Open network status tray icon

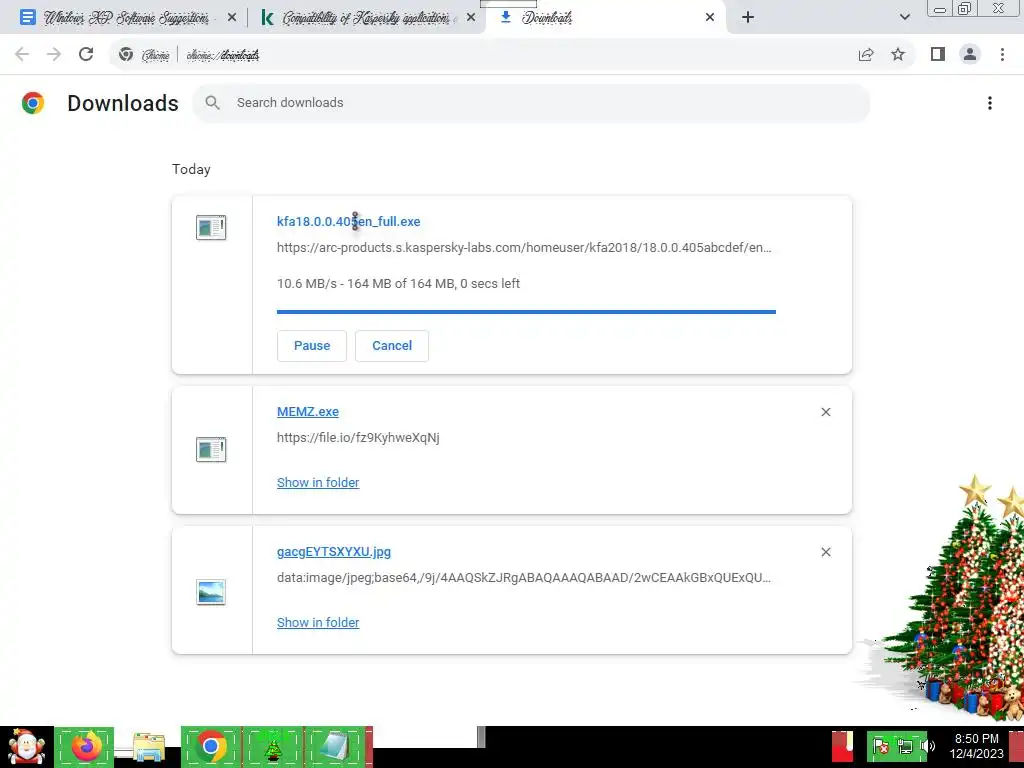click(904, 746)
